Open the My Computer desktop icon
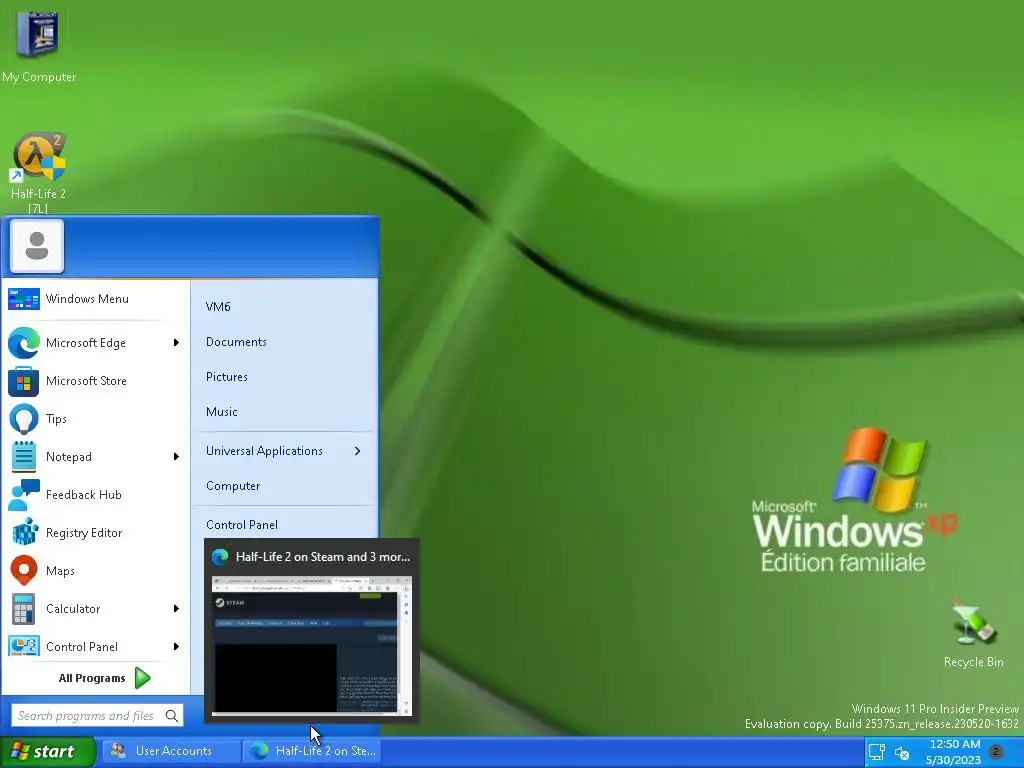The height and width of the screenshot is (768, 1024). pos(38,46)
